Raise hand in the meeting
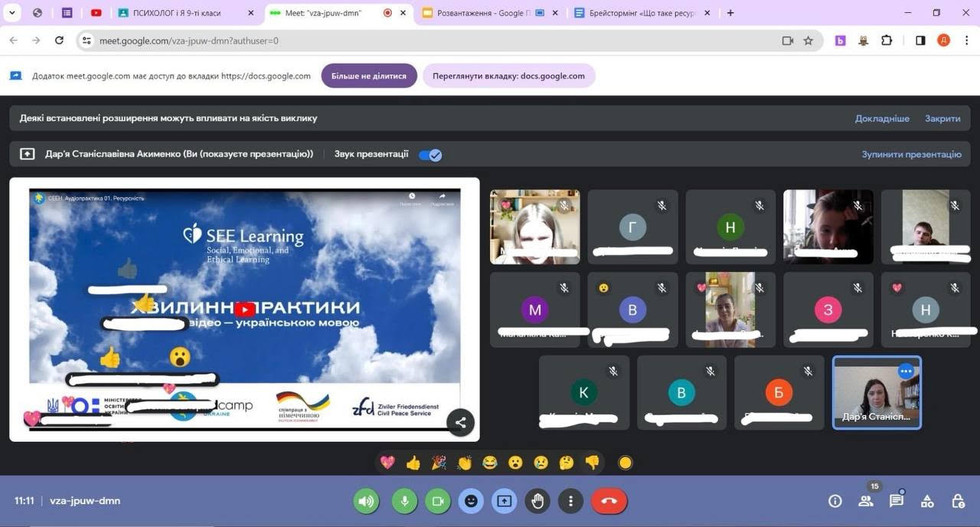Image resolution: width=980 pixels, height=527 pixels. point(538,501)
